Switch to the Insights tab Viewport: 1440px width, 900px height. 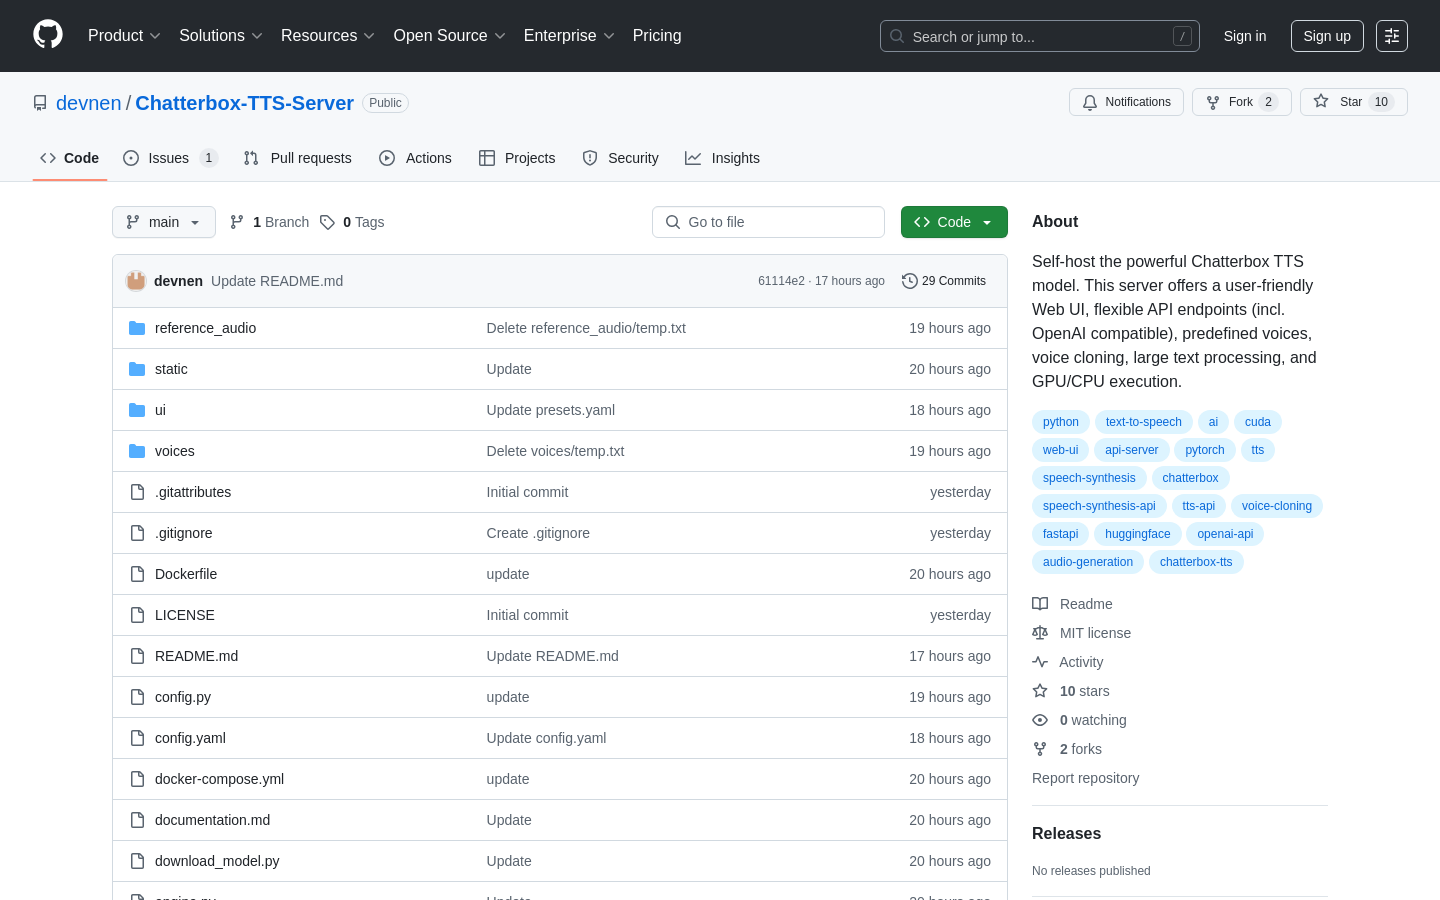722,158
